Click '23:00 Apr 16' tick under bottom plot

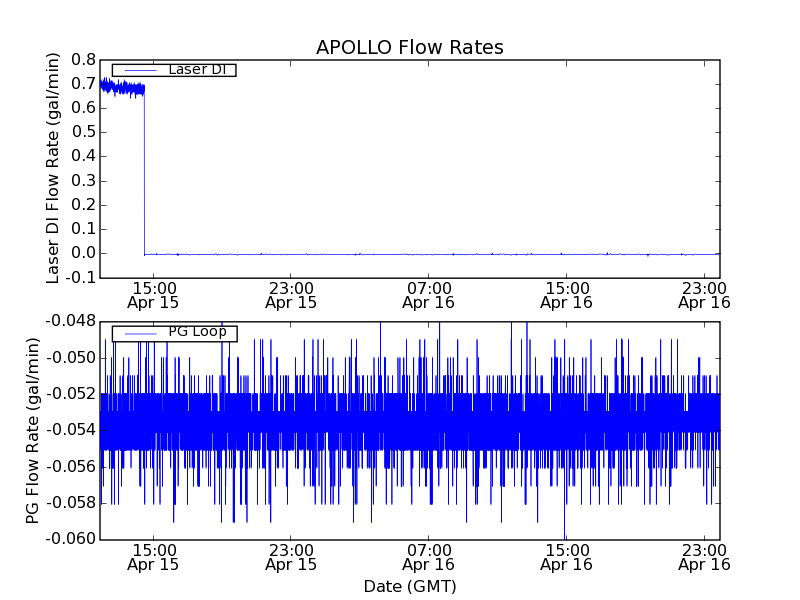coord(704,557)
